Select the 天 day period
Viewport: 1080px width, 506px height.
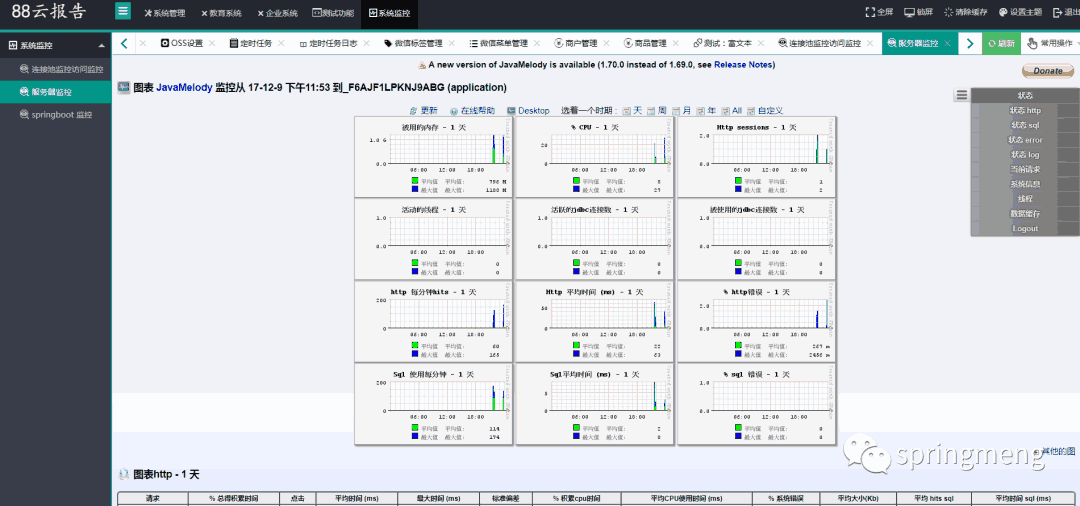pyautogui.click(x=632, y=111)
